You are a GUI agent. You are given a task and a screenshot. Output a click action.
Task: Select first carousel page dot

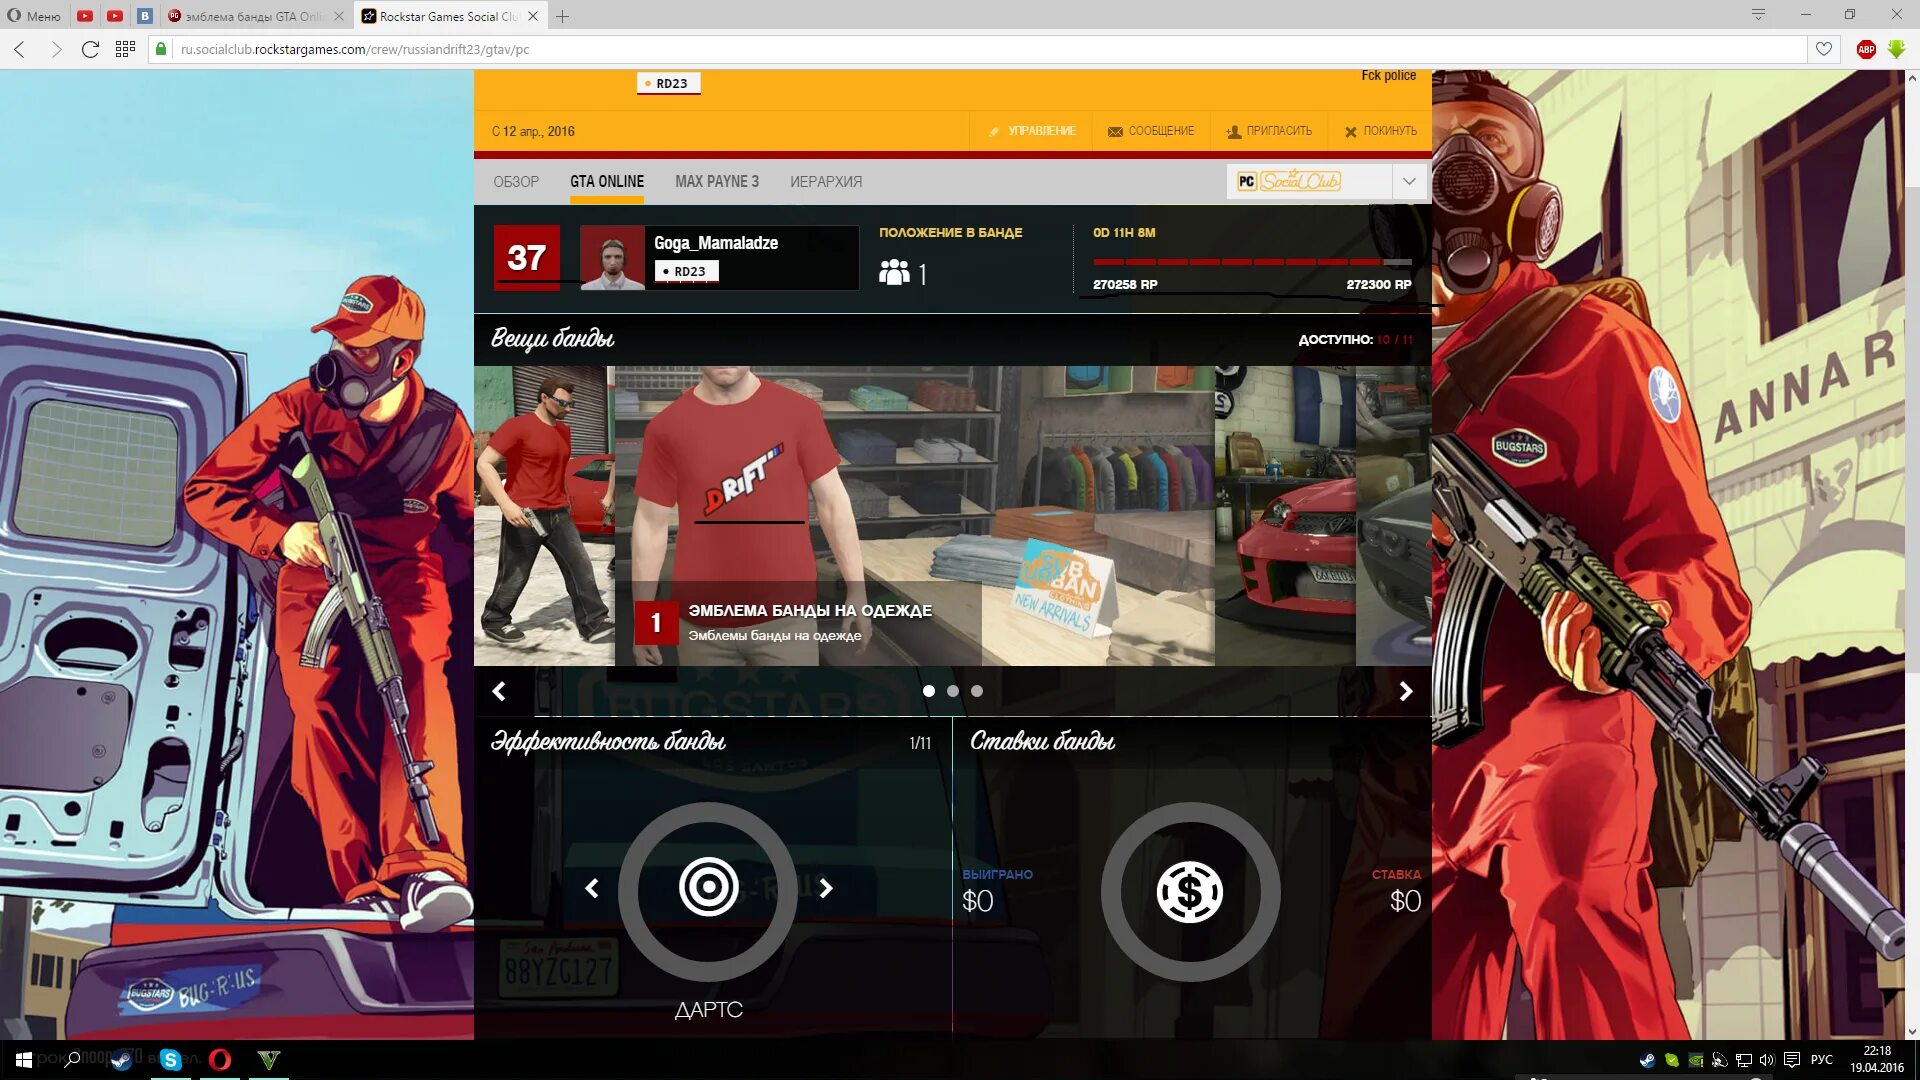pos(929,691)
